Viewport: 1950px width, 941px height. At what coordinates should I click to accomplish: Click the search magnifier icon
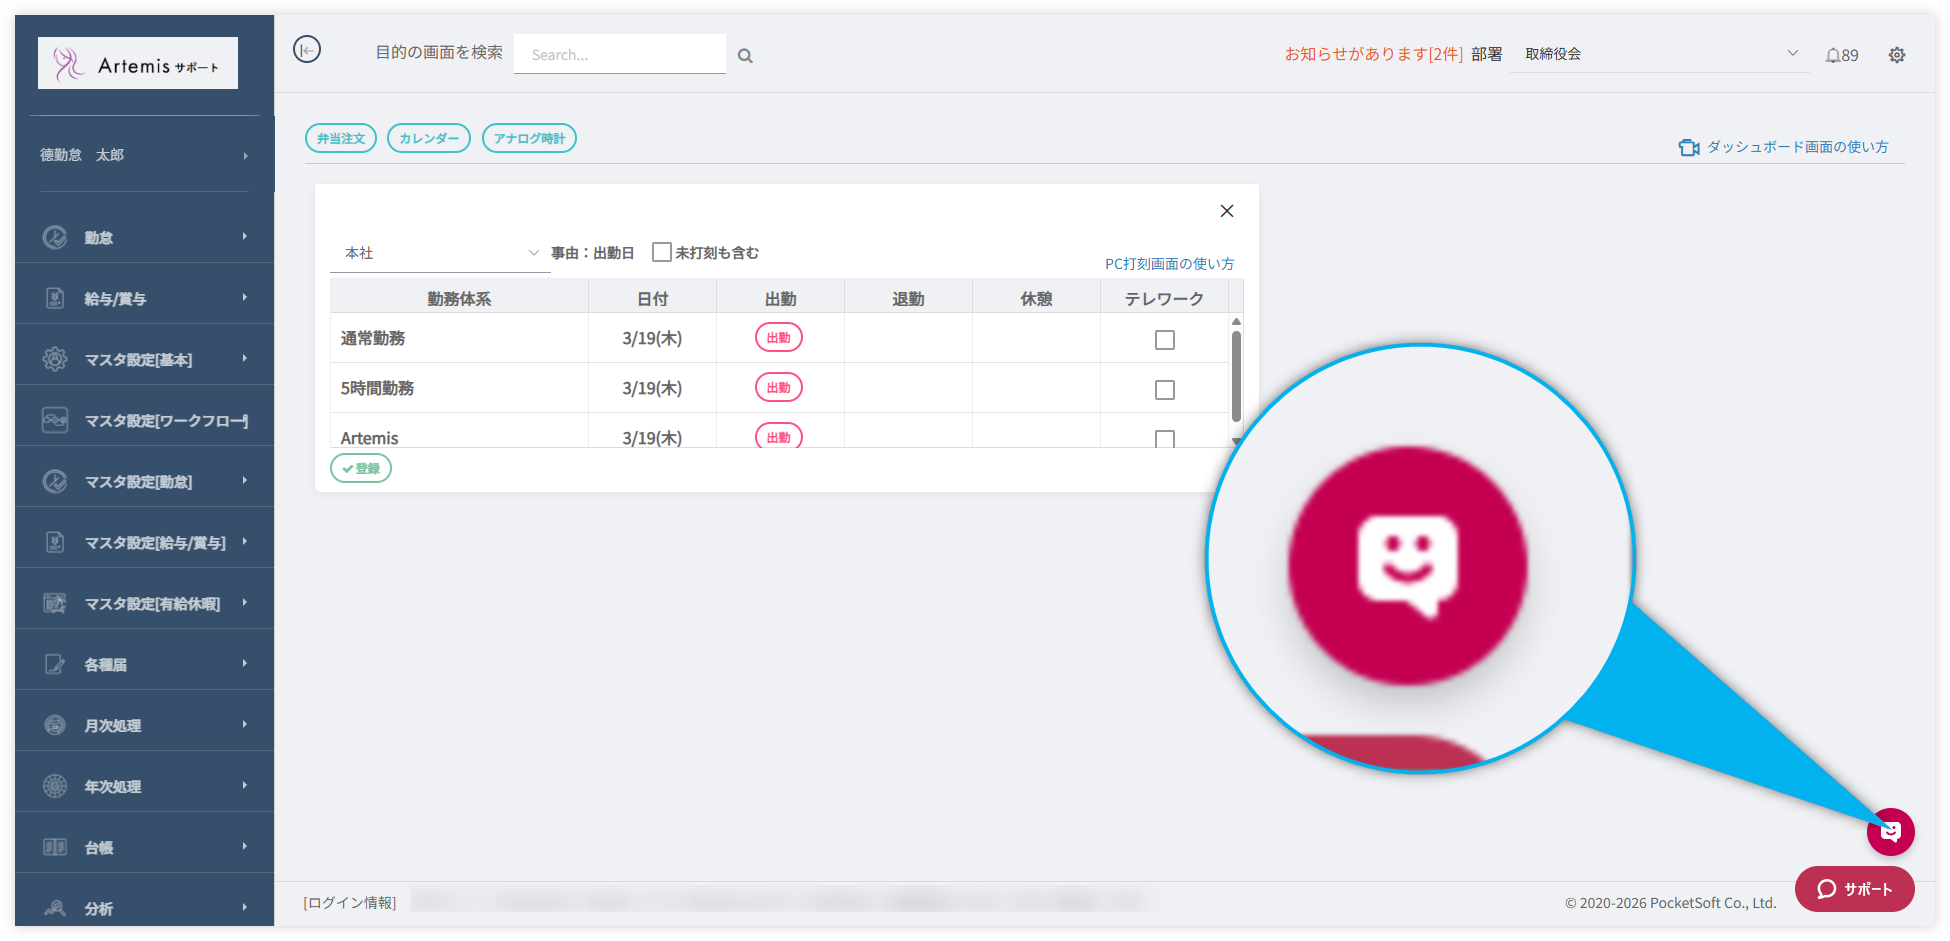[x=745, y=56]
